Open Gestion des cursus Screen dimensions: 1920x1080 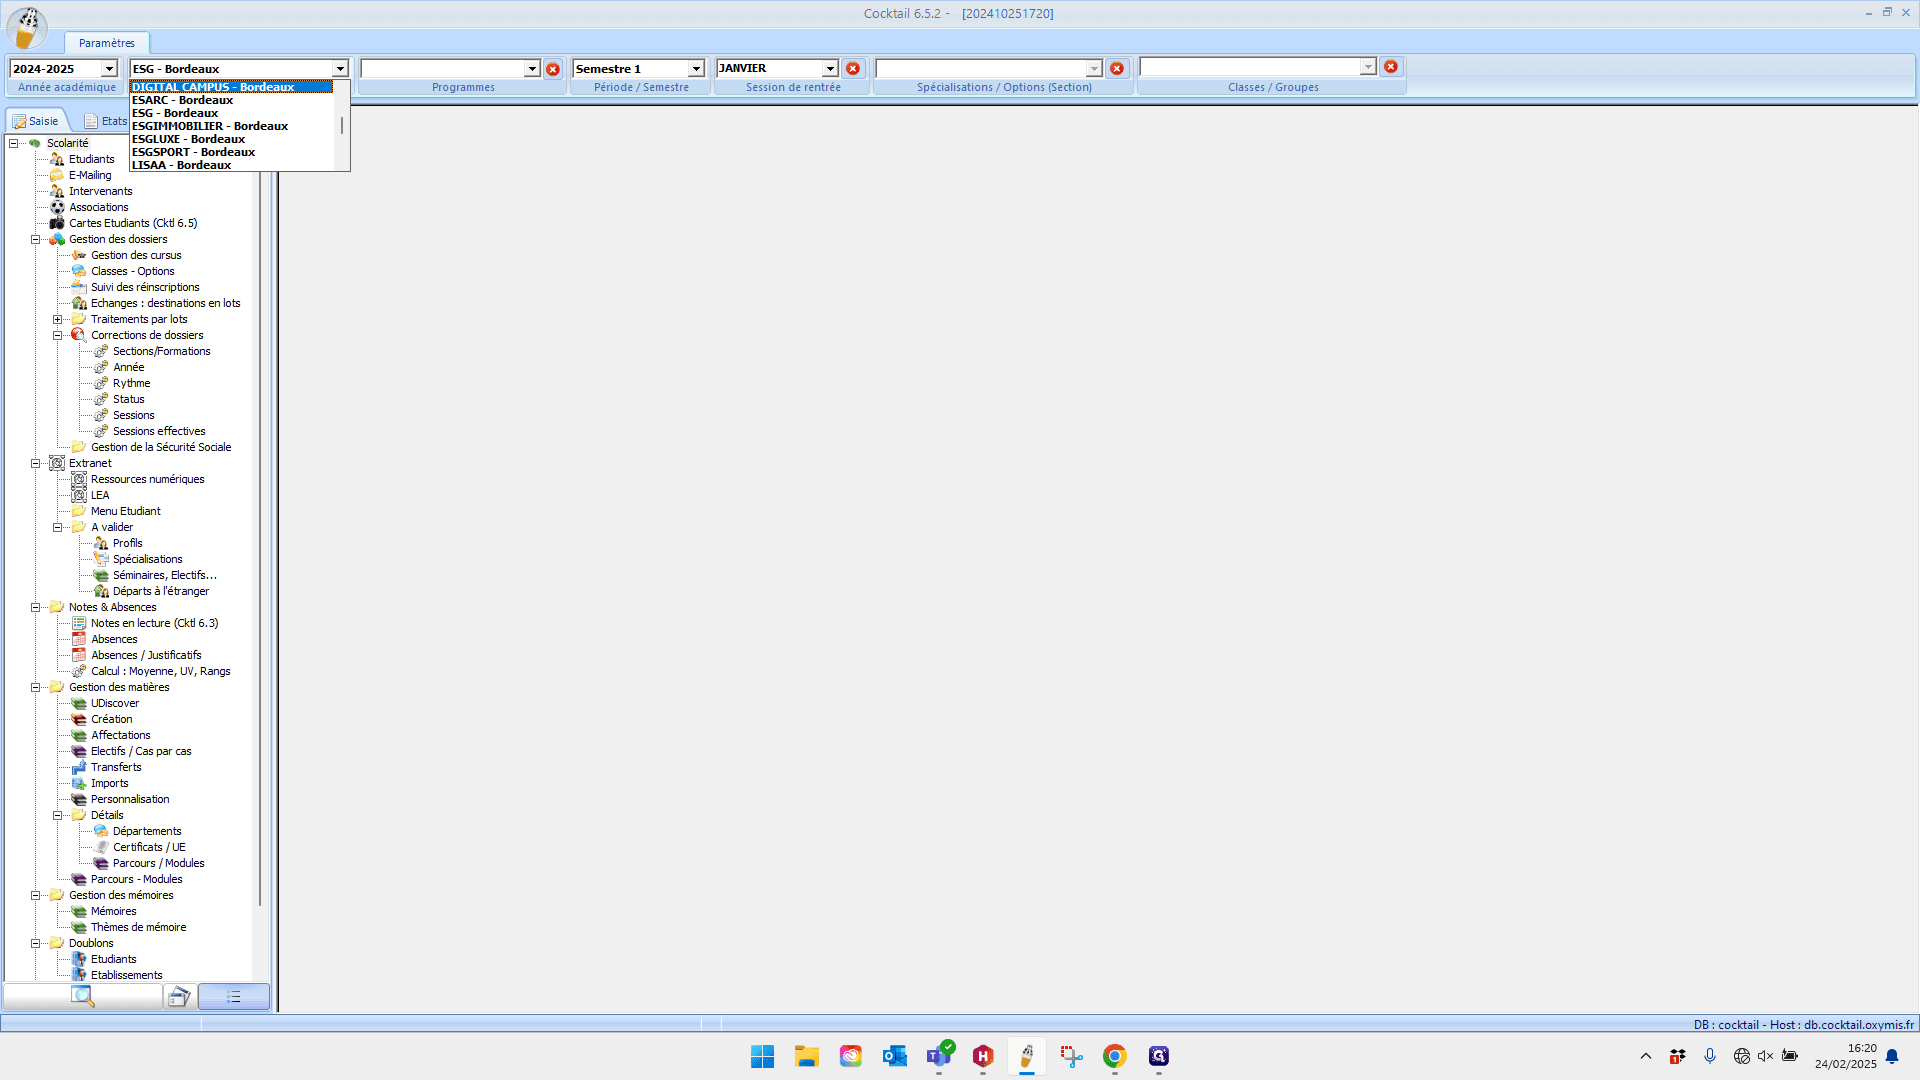[x=136, y=255]
